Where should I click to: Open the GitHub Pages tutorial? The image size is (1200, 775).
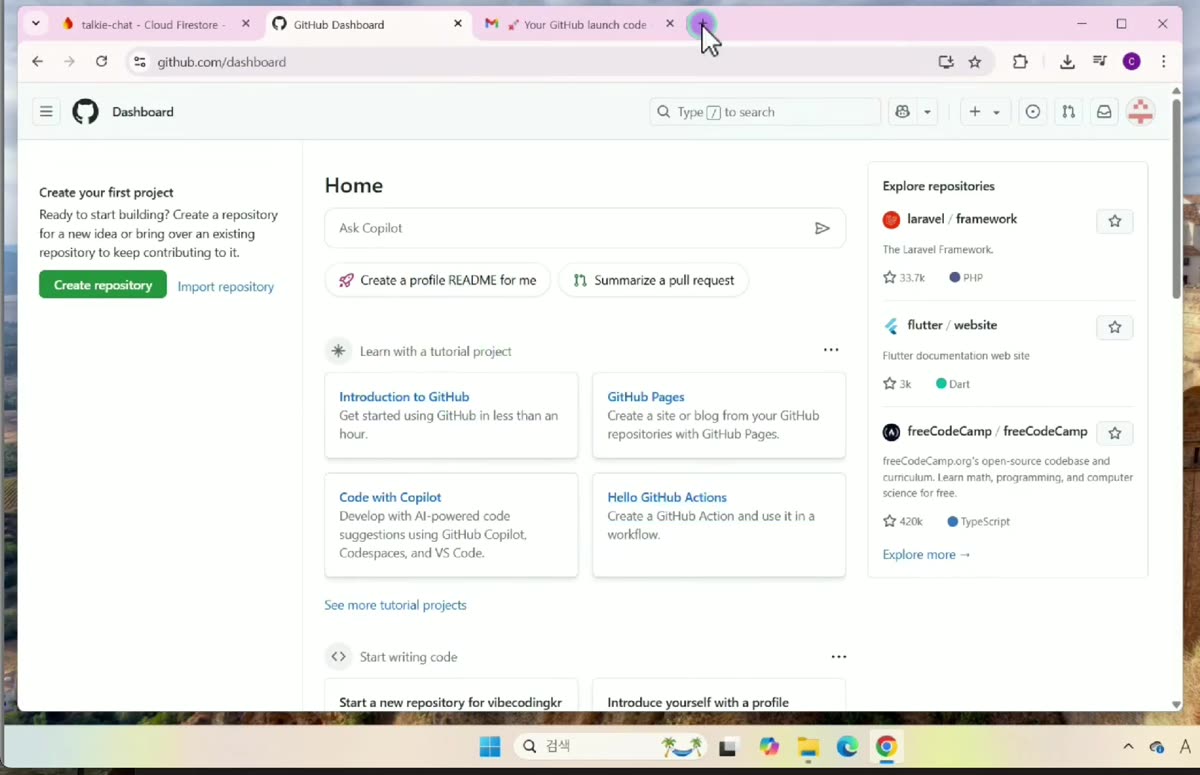click(646, 397)
